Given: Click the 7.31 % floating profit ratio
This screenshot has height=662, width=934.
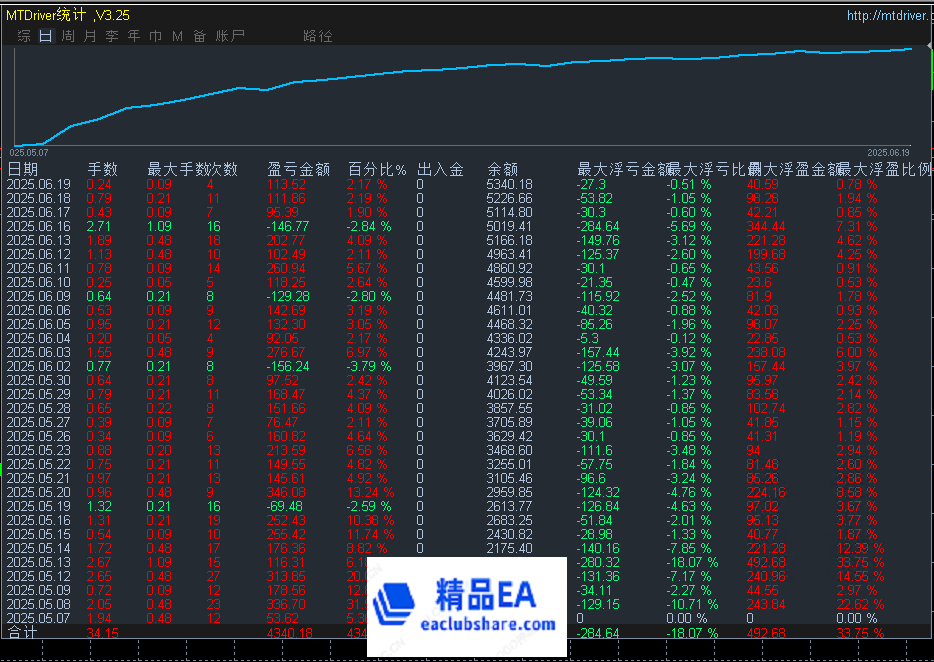Looking at the screenshot, I should (x=857, y=226).
